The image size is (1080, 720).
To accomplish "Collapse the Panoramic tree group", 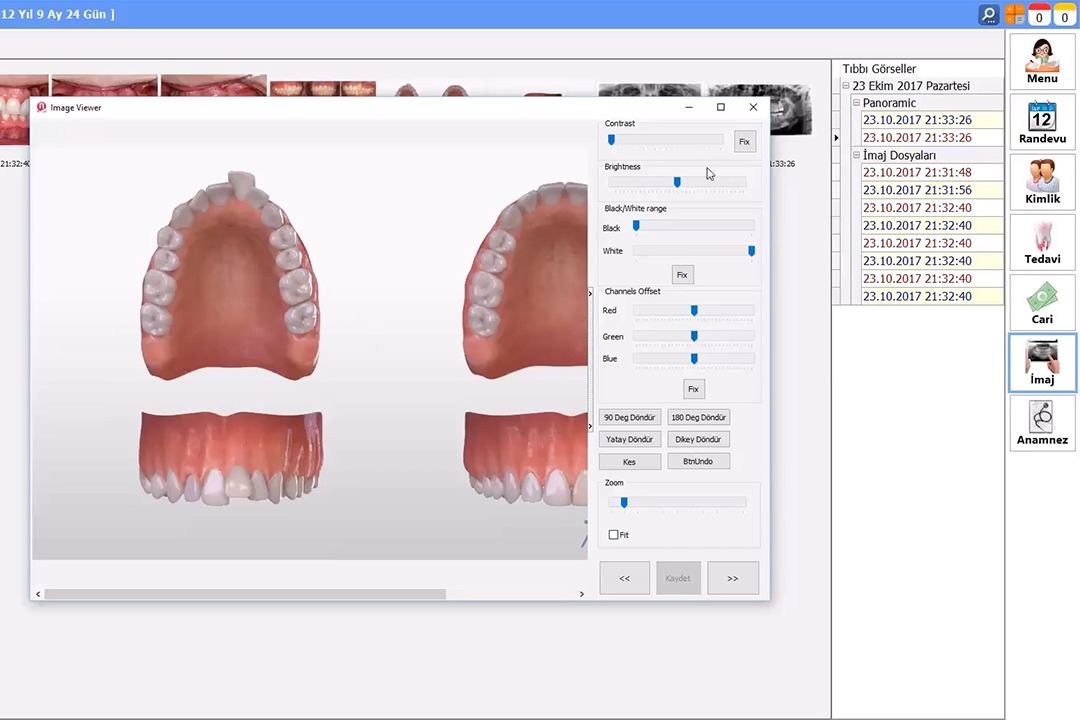I will (856, 103).
